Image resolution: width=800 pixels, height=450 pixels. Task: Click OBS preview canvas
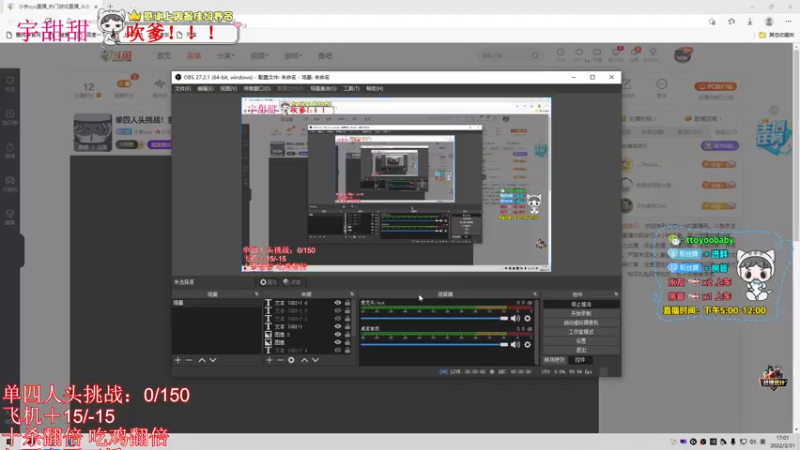396,184
